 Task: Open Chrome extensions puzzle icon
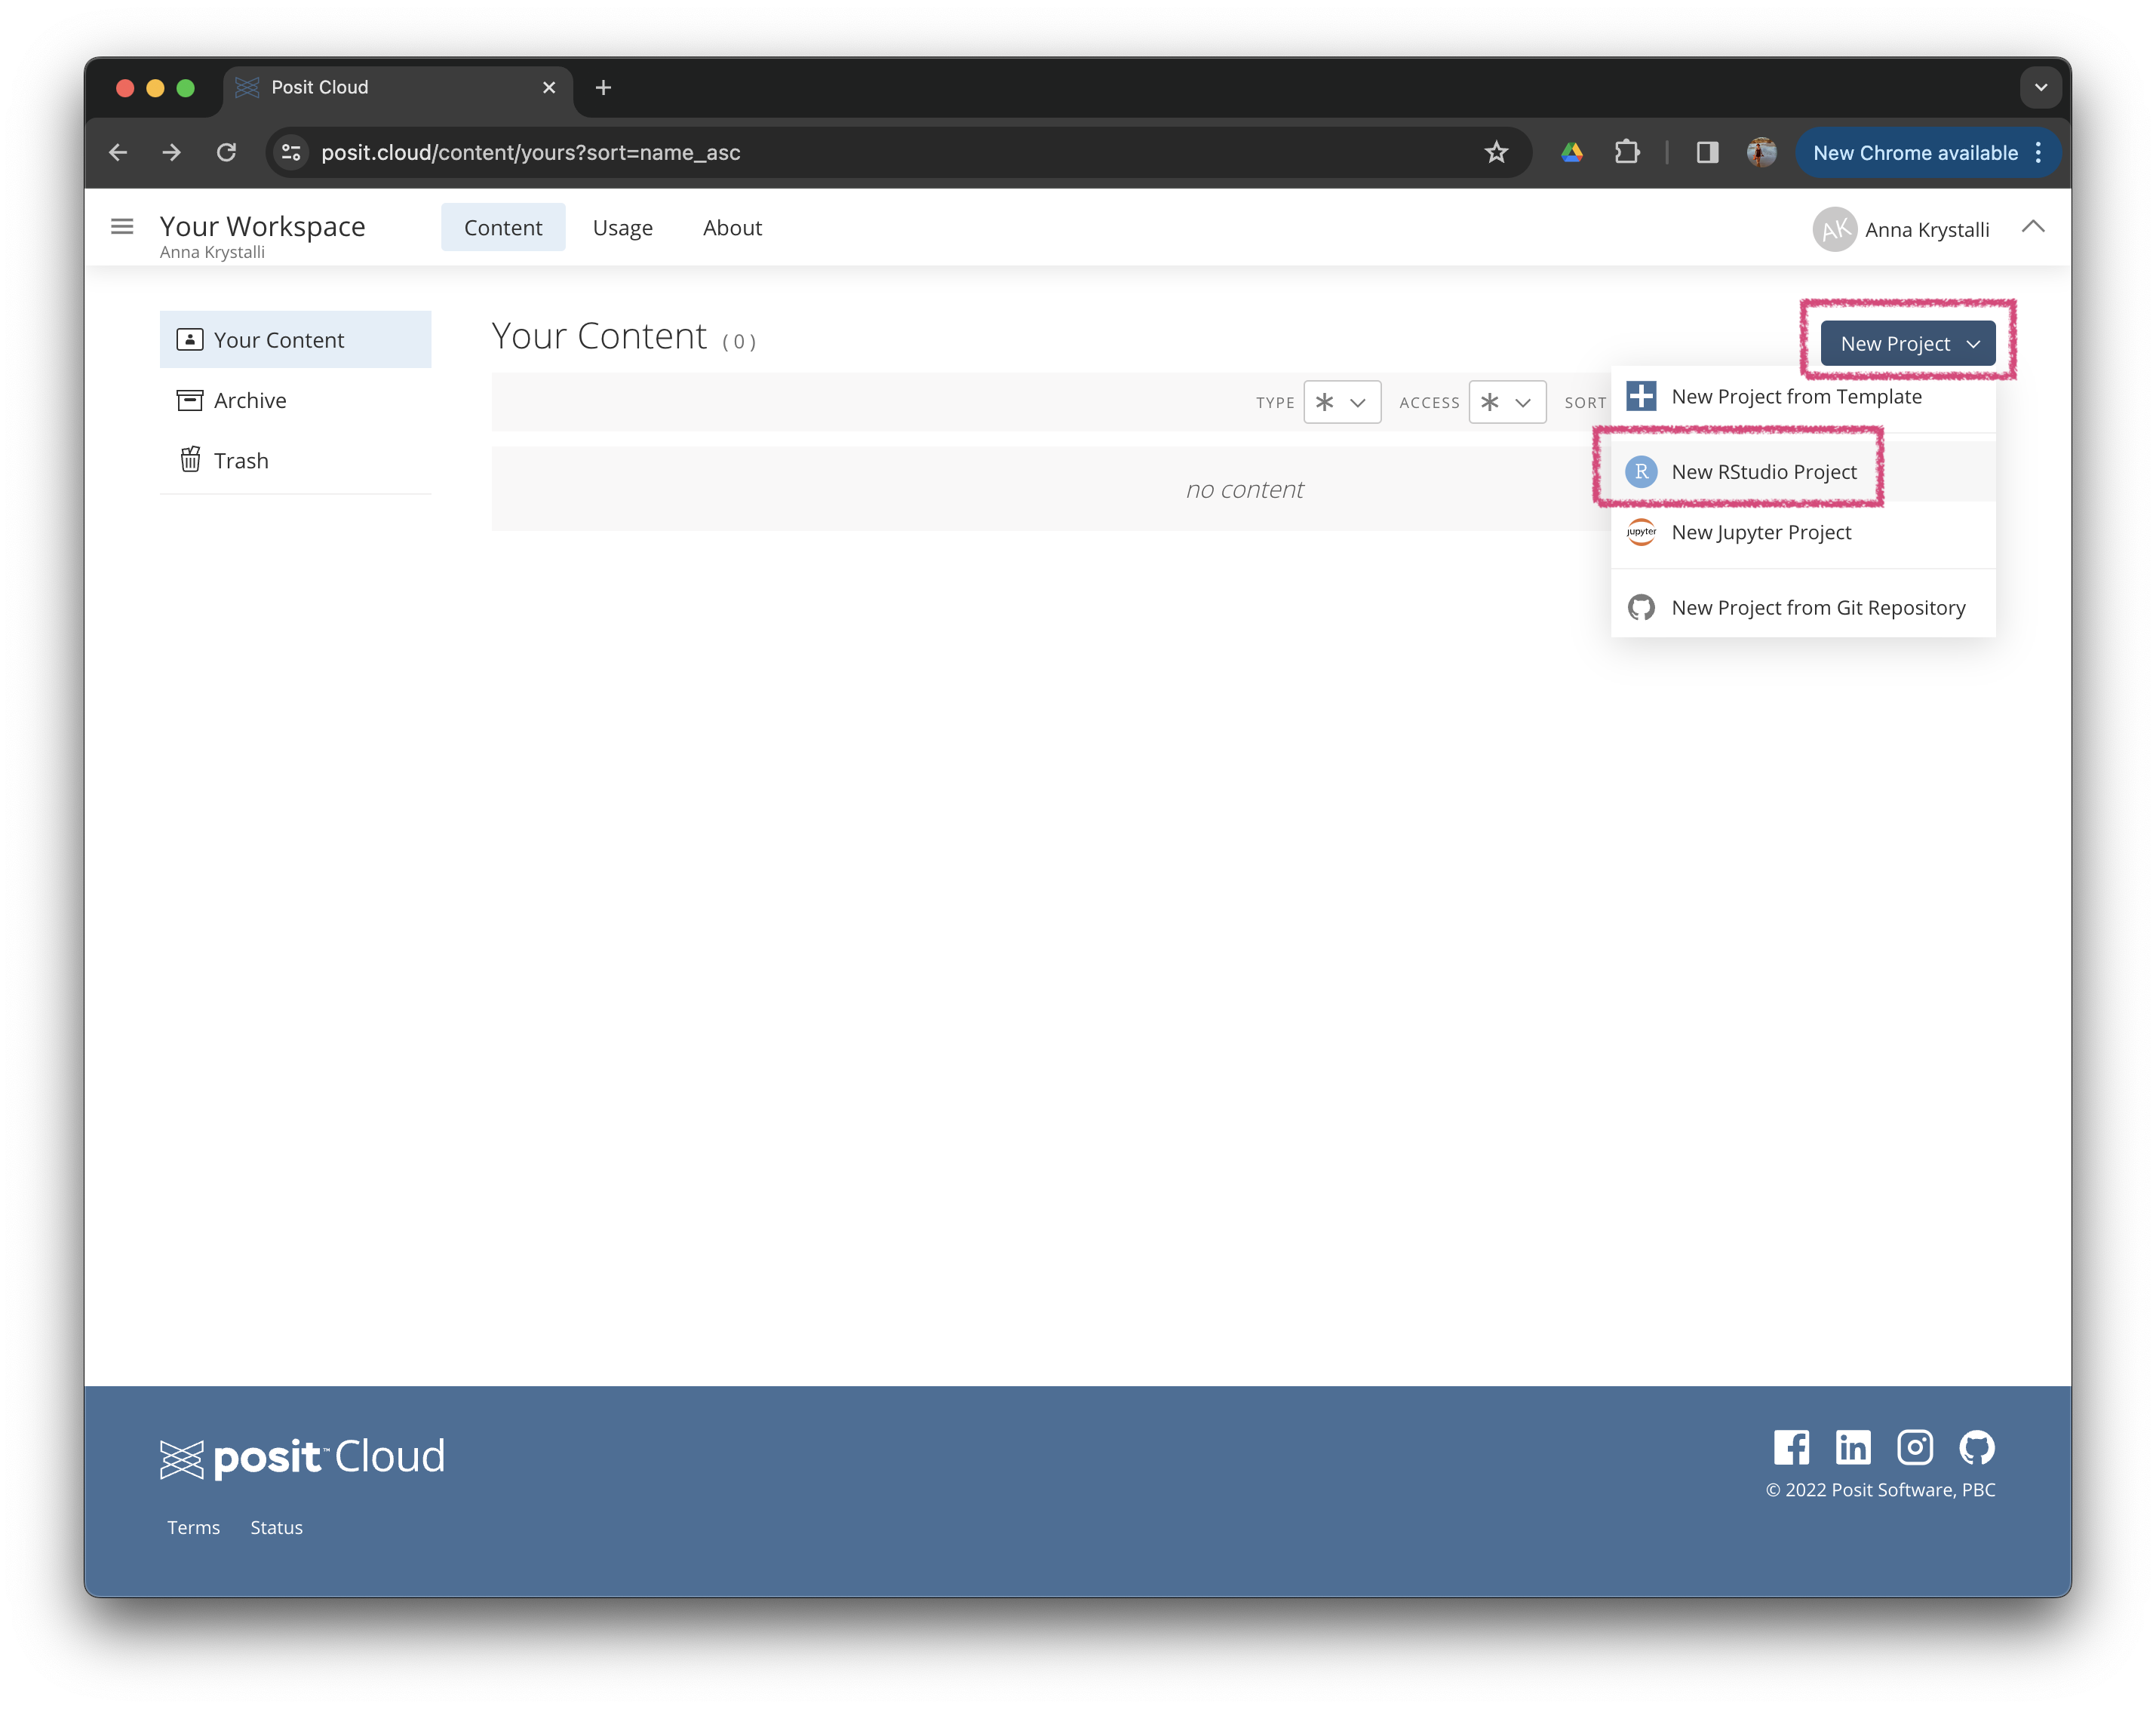1627,152
